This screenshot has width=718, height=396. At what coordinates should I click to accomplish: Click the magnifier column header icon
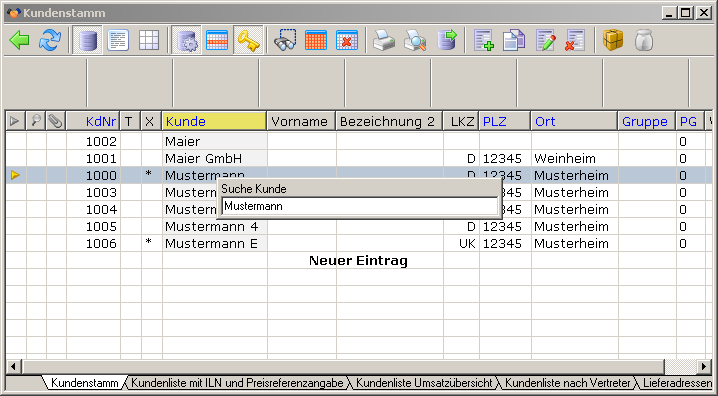(36, 121)
